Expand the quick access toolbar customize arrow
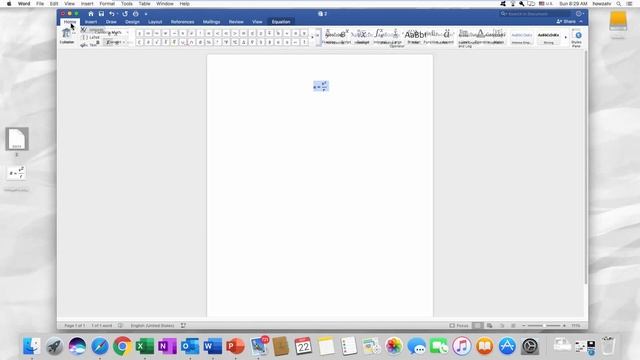 coord(146,14)
